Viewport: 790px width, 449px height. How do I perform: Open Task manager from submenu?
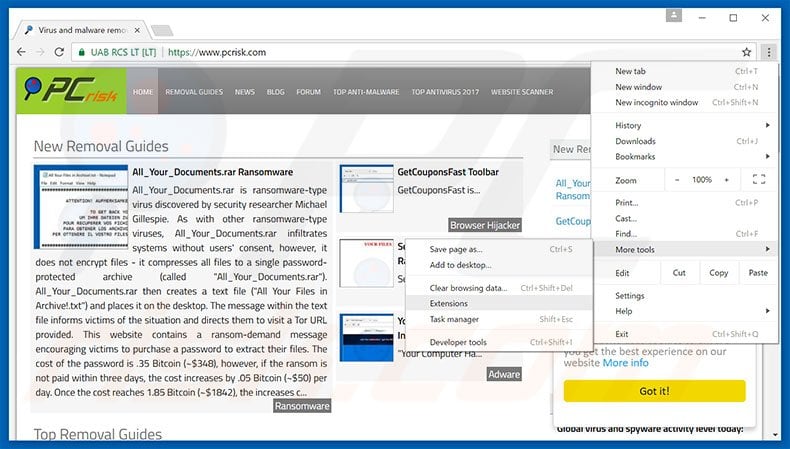click(x=499, y=319)
